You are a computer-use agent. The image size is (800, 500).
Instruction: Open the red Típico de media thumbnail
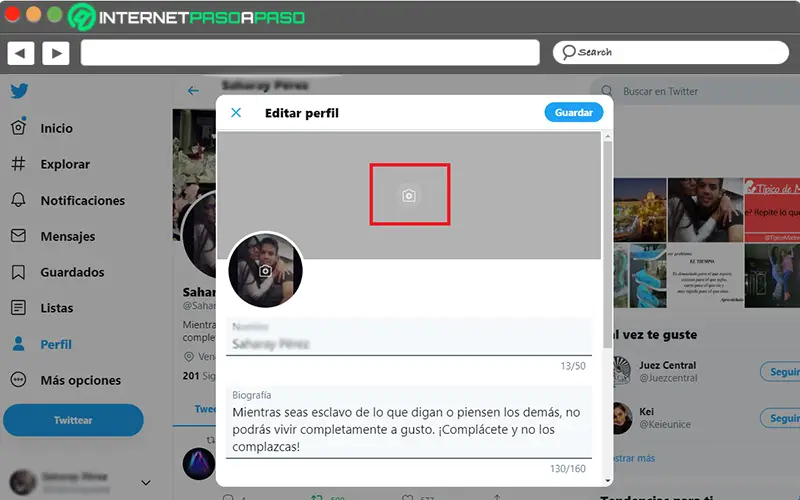(772, 210)
